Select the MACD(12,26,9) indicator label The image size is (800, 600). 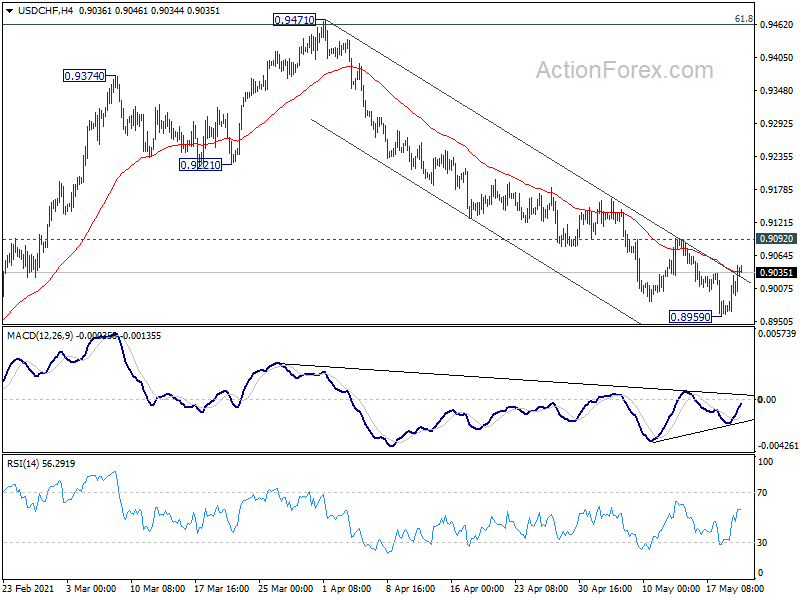pyautogui.click(x=40, y=336)
